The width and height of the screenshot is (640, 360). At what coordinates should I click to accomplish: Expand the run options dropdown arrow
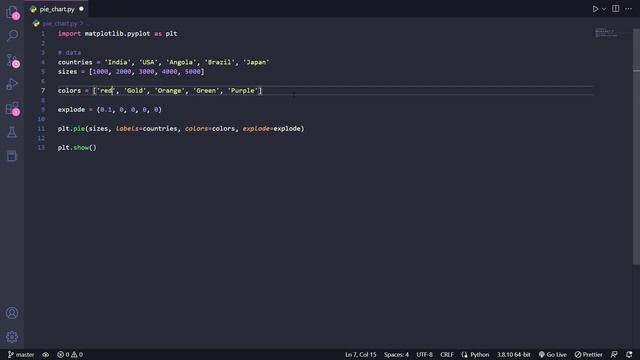point(604,9)
